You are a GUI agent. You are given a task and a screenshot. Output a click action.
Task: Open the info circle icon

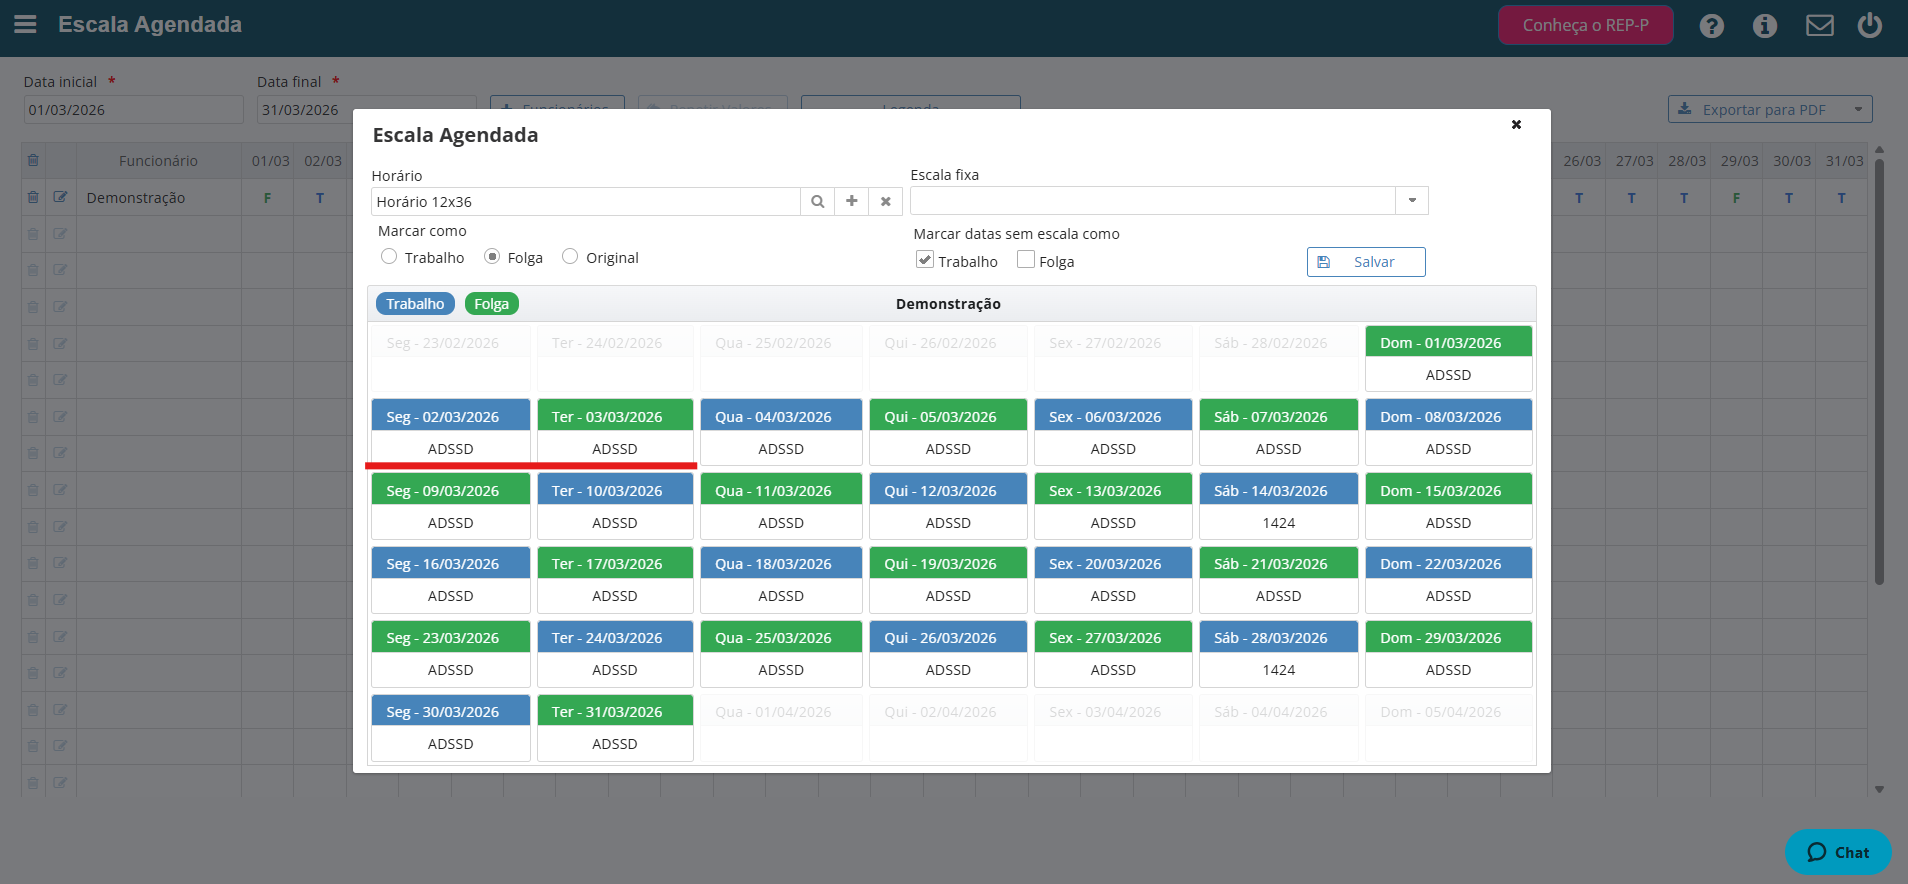coord(1765,26)
